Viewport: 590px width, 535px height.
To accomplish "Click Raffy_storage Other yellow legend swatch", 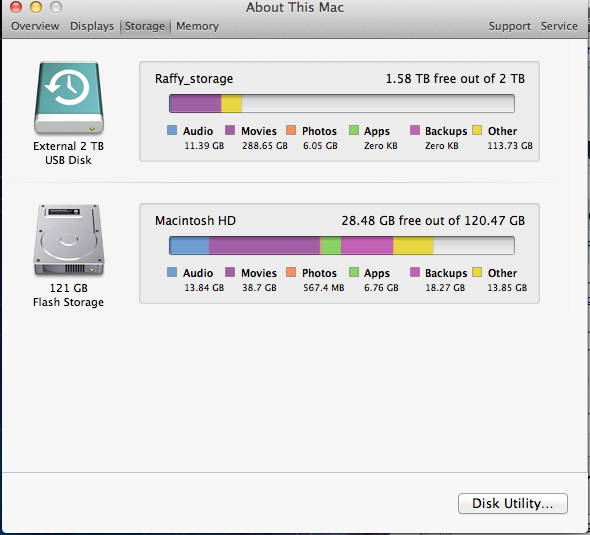I will click(477, 130).
